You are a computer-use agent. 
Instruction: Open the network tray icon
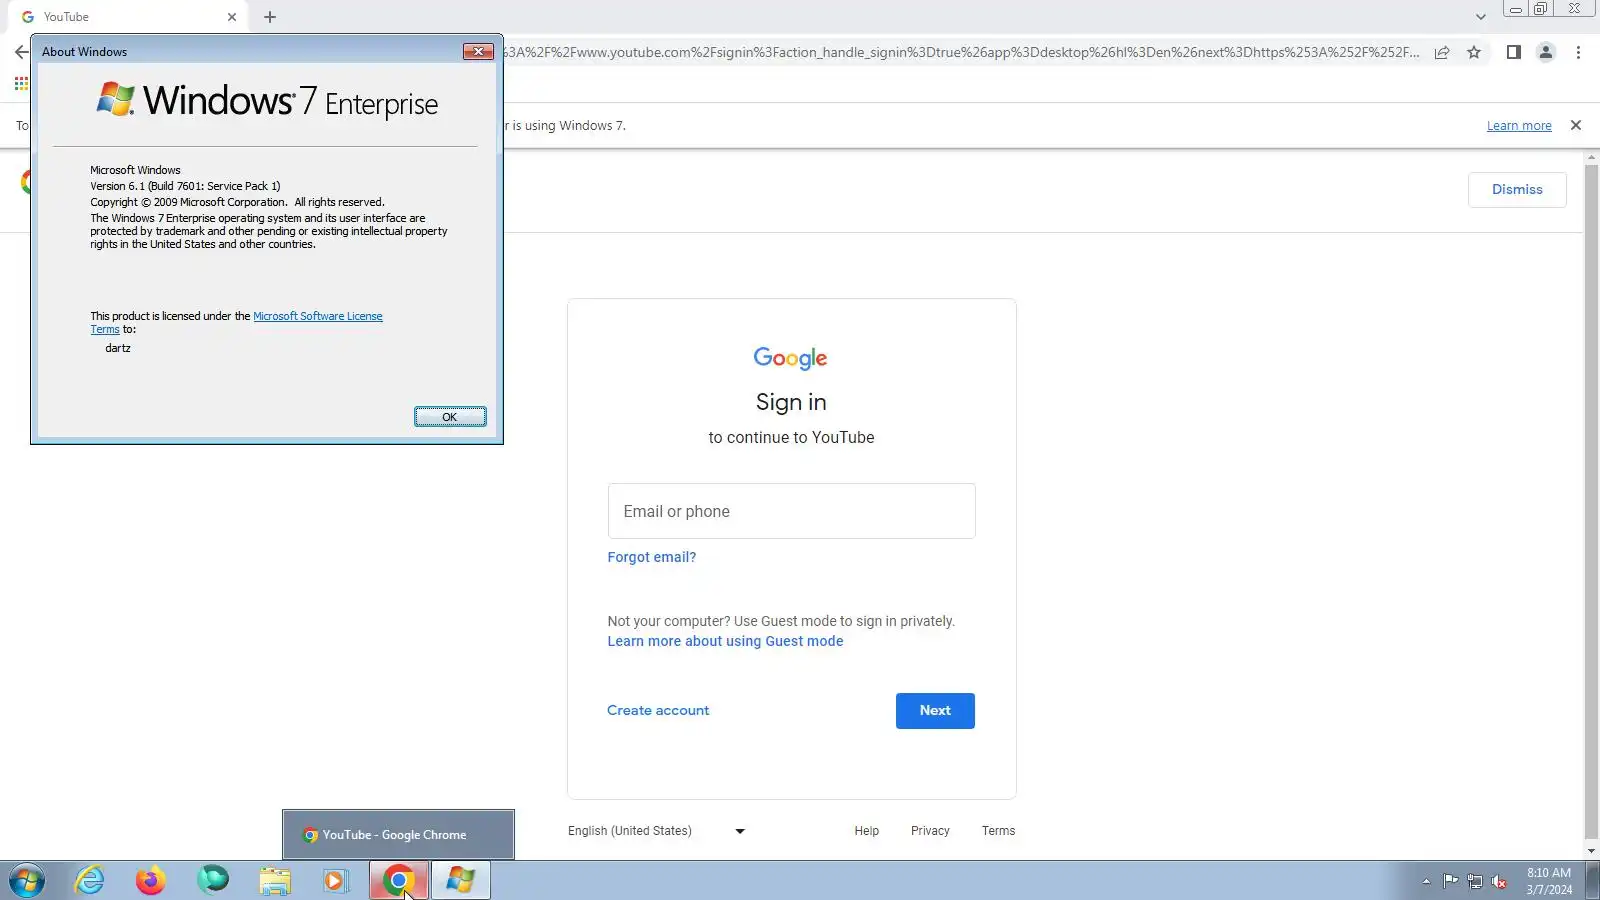1475,881
